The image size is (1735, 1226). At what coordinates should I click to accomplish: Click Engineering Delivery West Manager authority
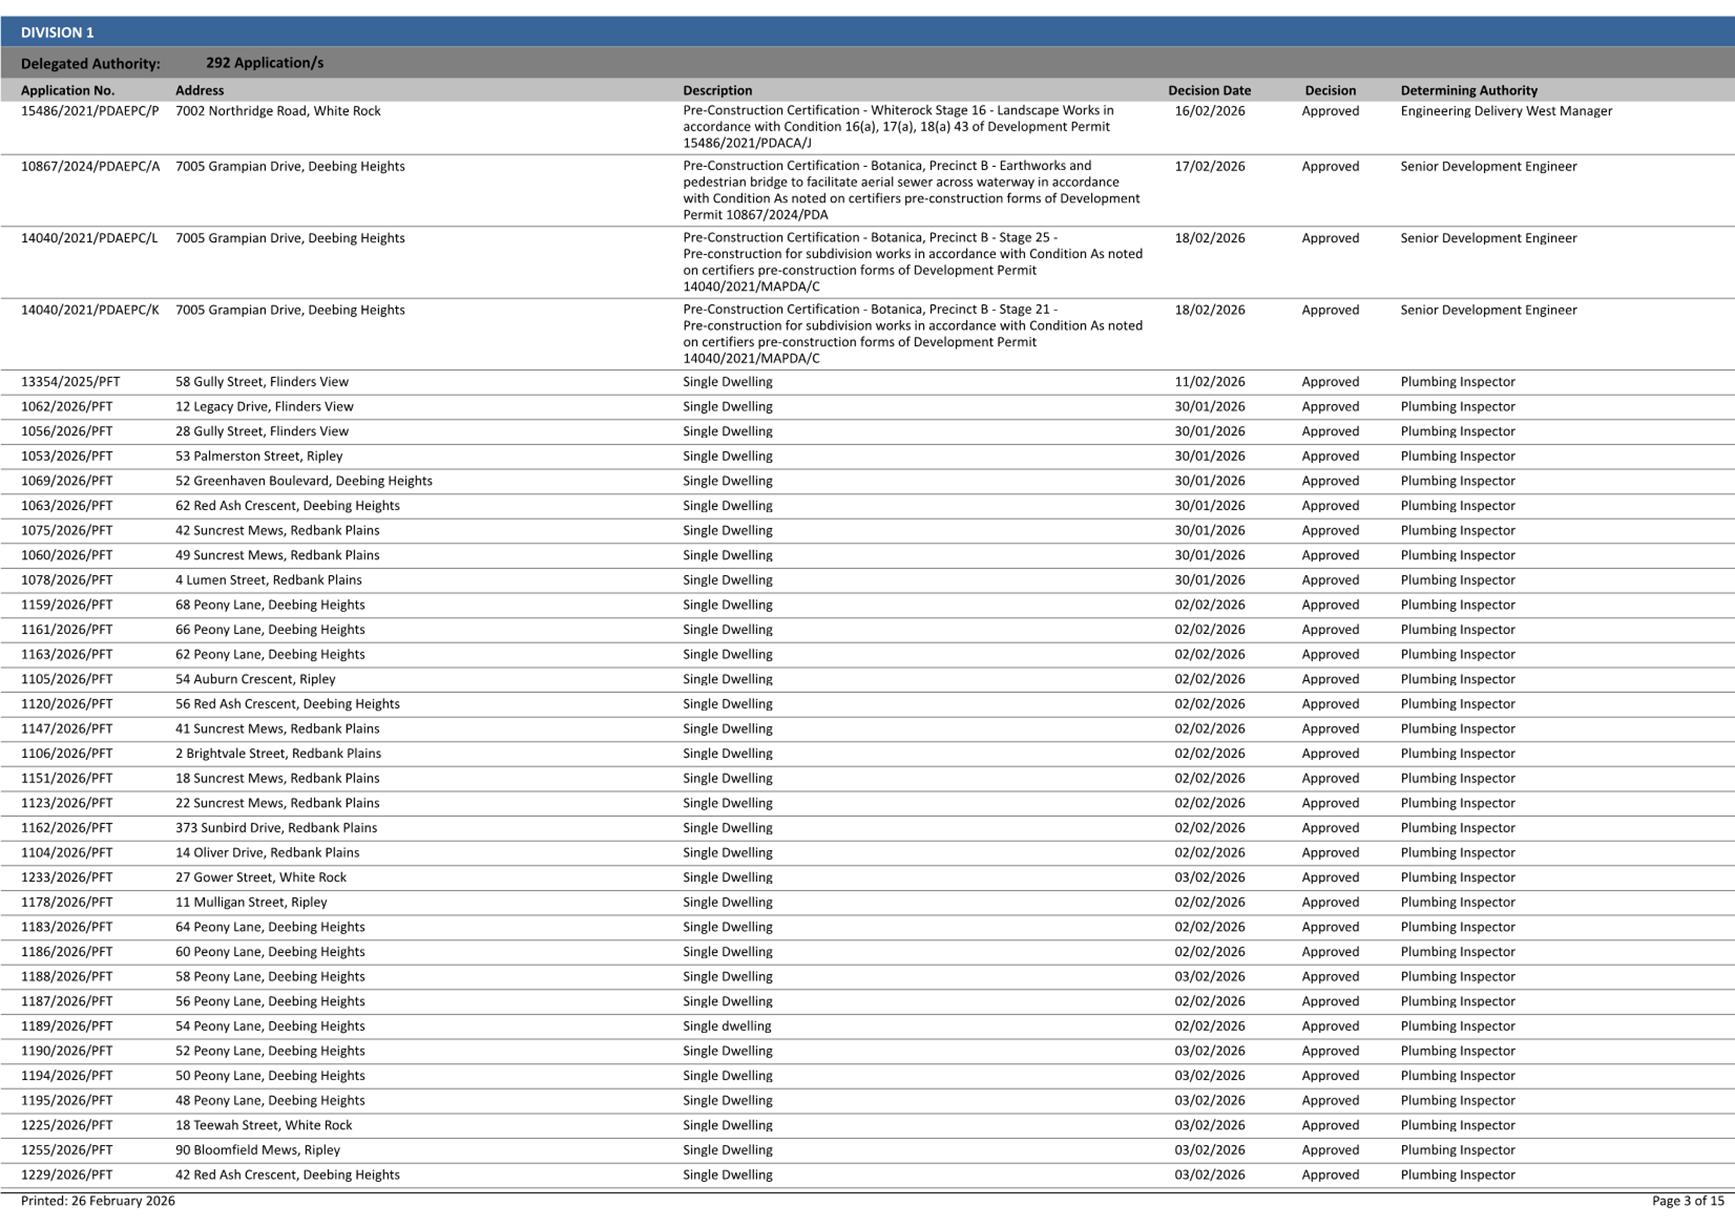pyautogui.click(x=1505, y=111)
